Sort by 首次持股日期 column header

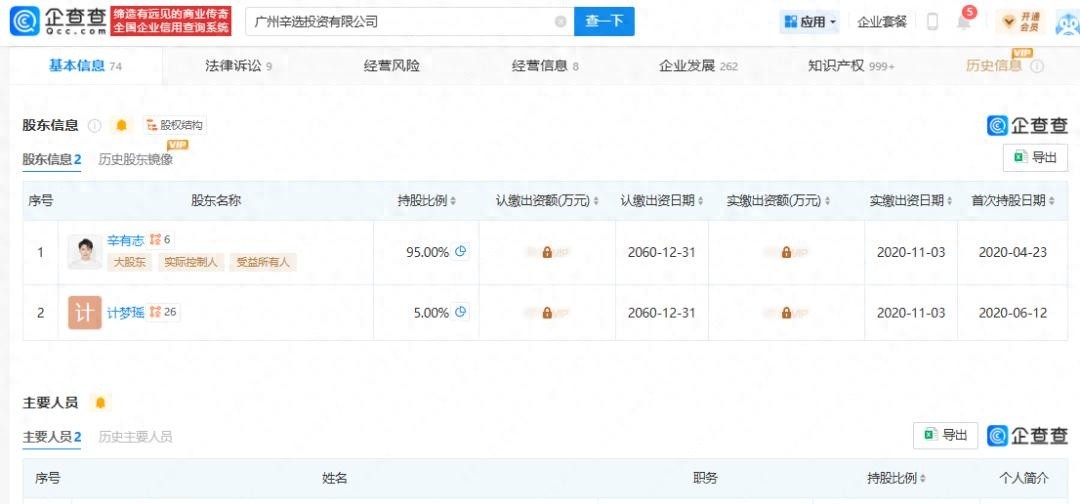coord(1011,201)
